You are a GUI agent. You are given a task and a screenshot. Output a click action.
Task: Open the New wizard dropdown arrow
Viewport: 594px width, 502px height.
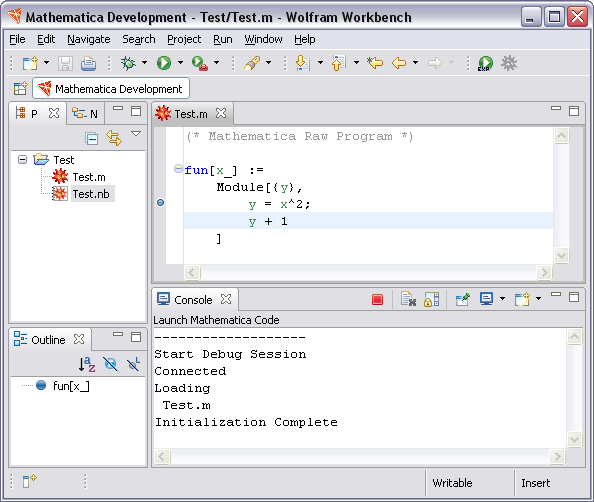click(x=46, y=63)
